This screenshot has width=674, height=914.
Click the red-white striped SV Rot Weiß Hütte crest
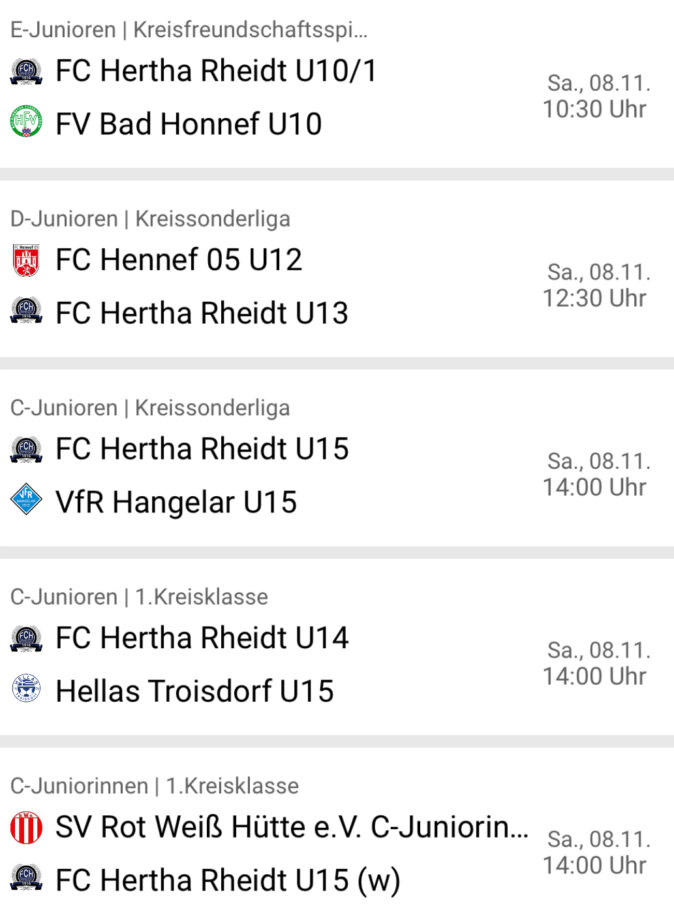(26, 827)
